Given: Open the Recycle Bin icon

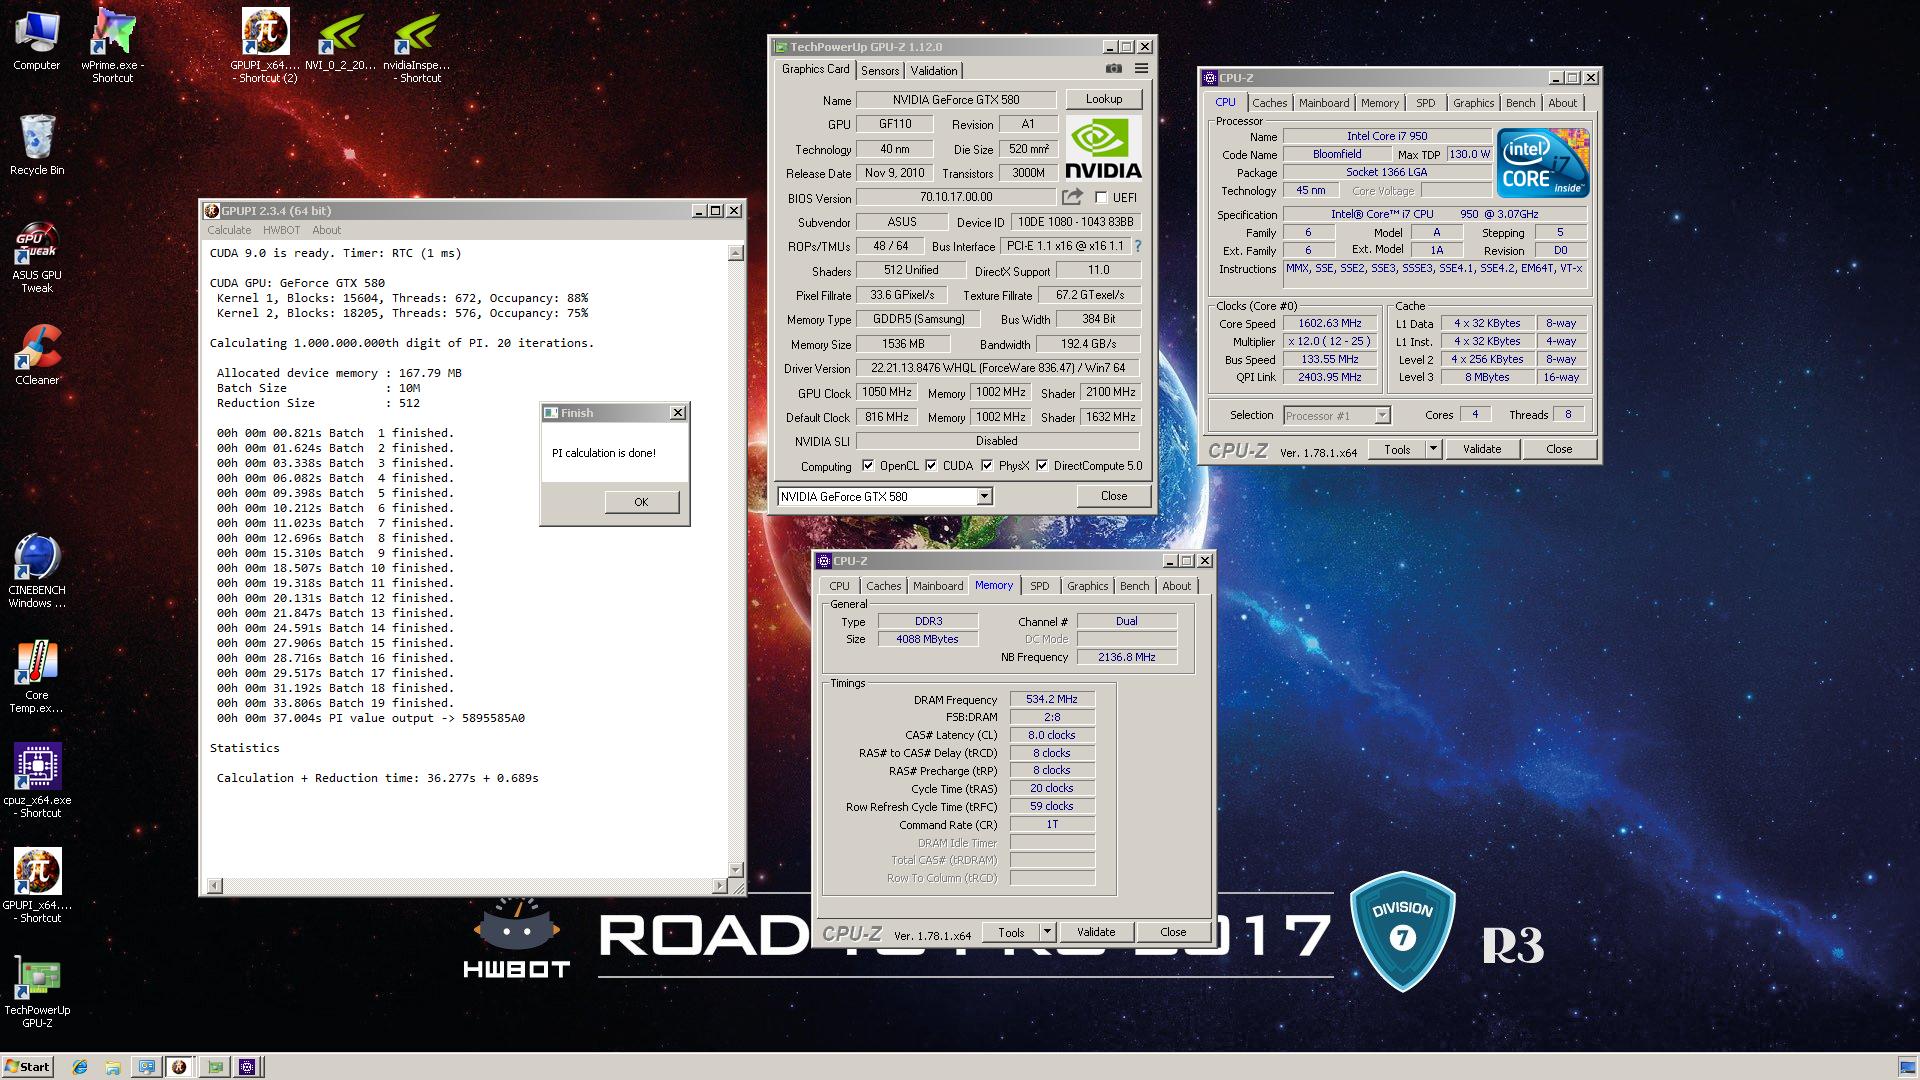Looking at the screenshot, I should [x=37, y=145].
